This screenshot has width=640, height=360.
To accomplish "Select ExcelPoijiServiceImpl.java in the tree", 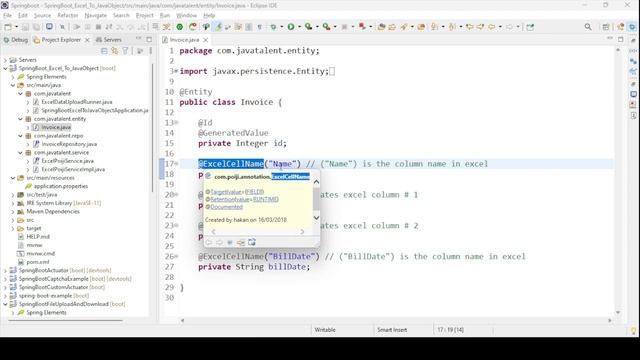I will [x=73, y=169].
